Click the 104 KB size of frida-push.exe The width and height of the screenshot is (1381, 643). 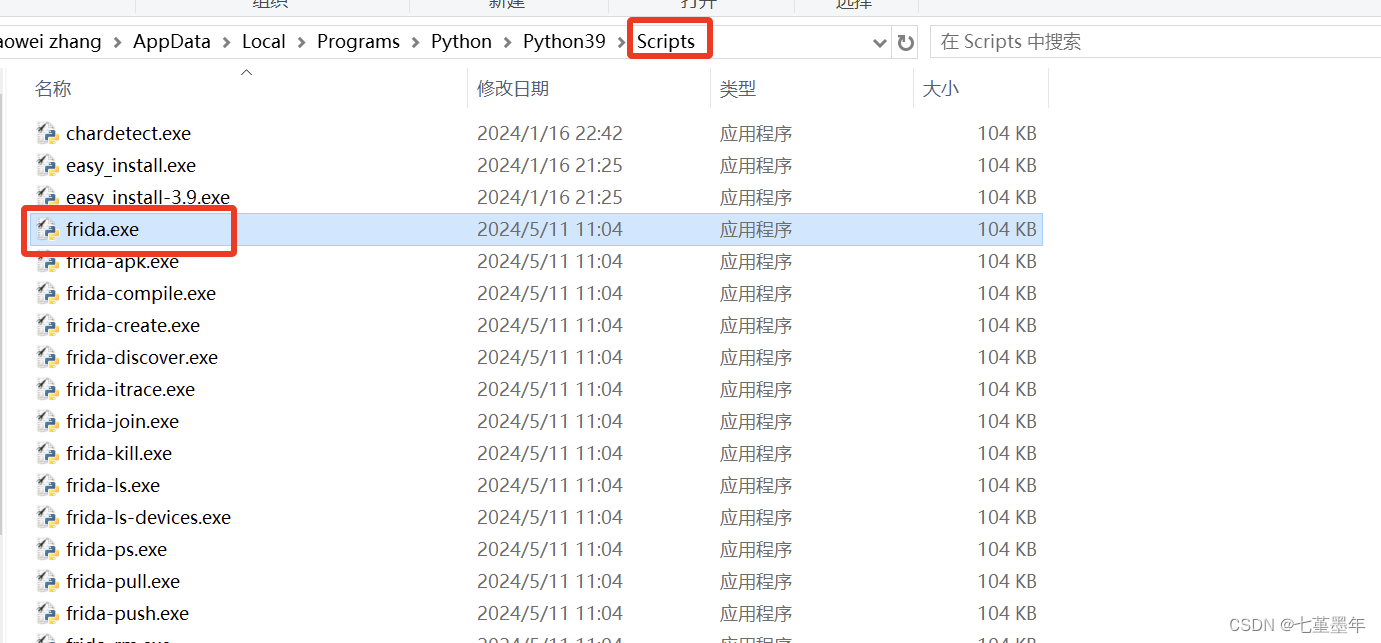click(x=1007, y=613)
